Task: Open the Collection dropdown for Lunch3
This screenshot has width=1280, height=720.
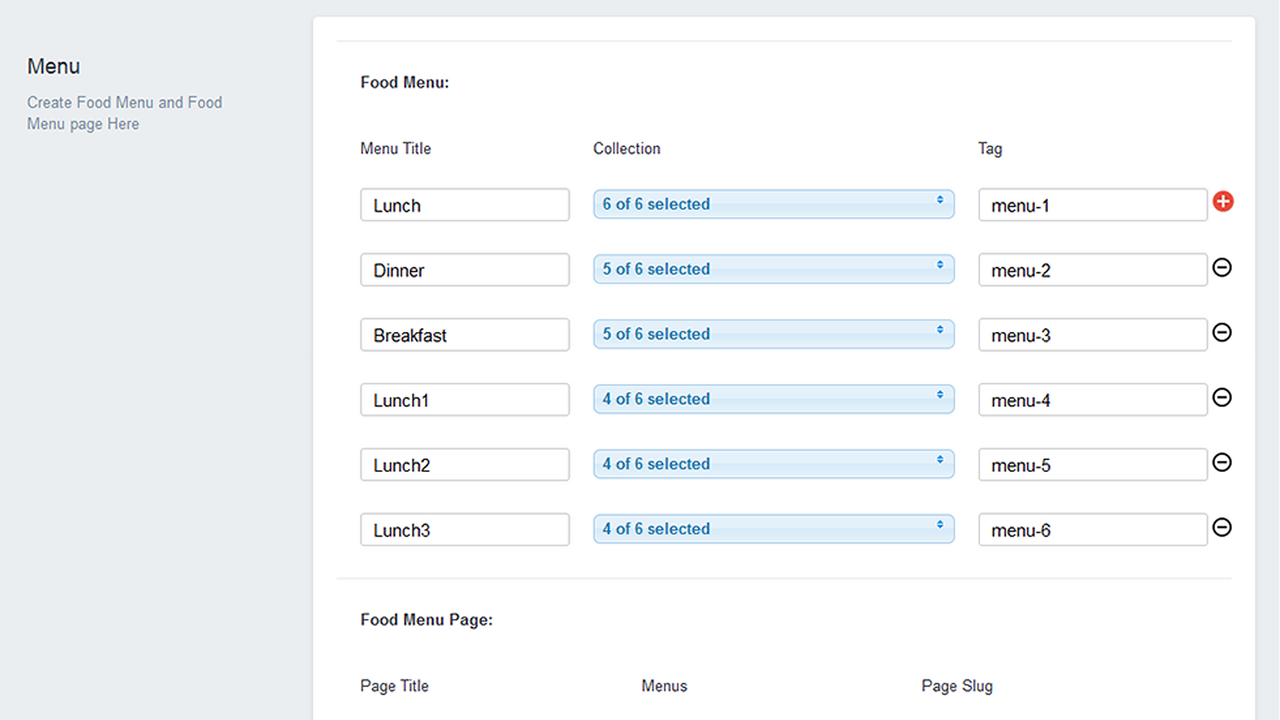Action: tap(773, 529)
